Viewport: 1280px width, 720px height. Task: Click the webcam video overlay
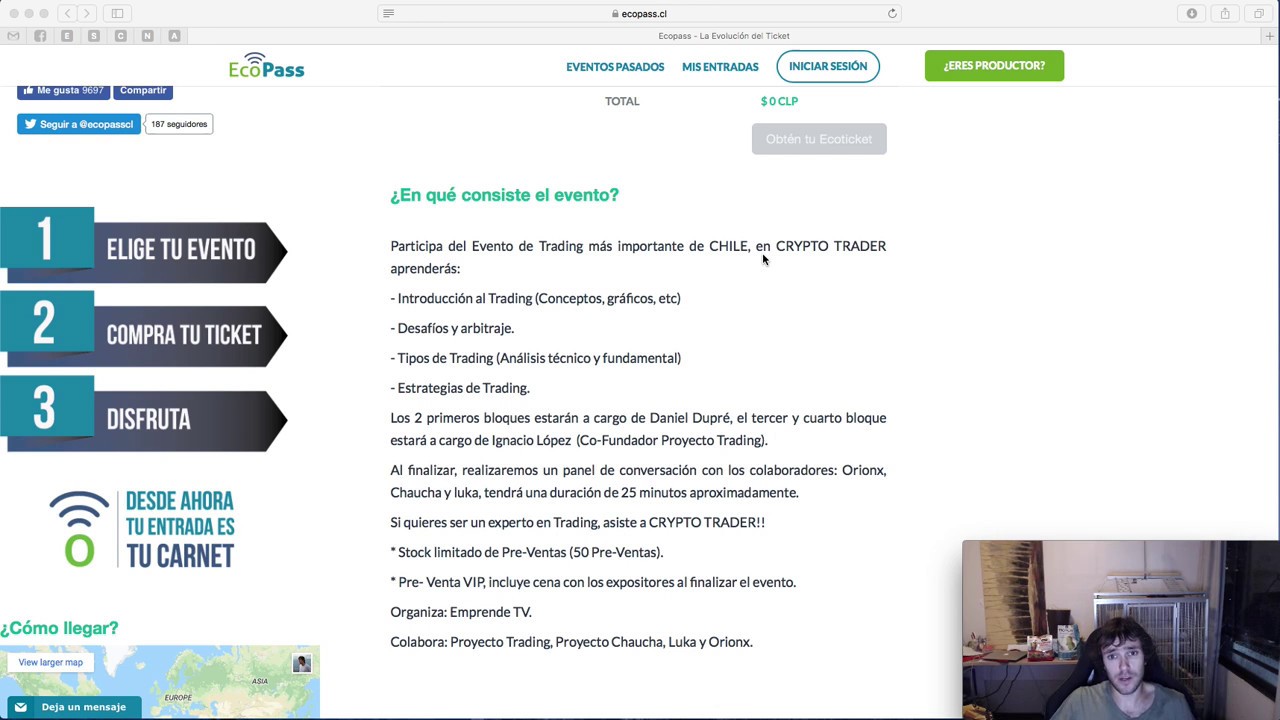[1120, 629]
